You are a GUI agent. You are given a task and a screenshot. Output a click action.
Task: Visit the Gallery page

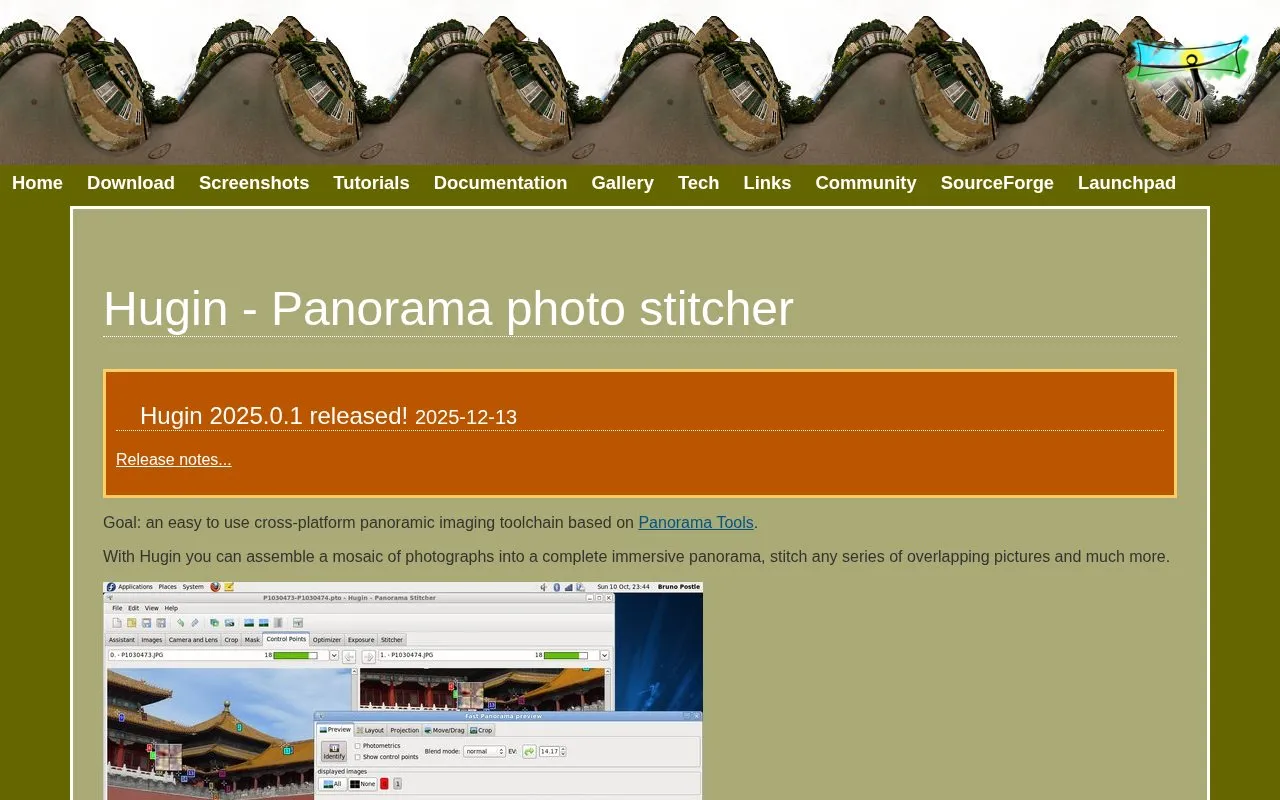coord(622,183)
